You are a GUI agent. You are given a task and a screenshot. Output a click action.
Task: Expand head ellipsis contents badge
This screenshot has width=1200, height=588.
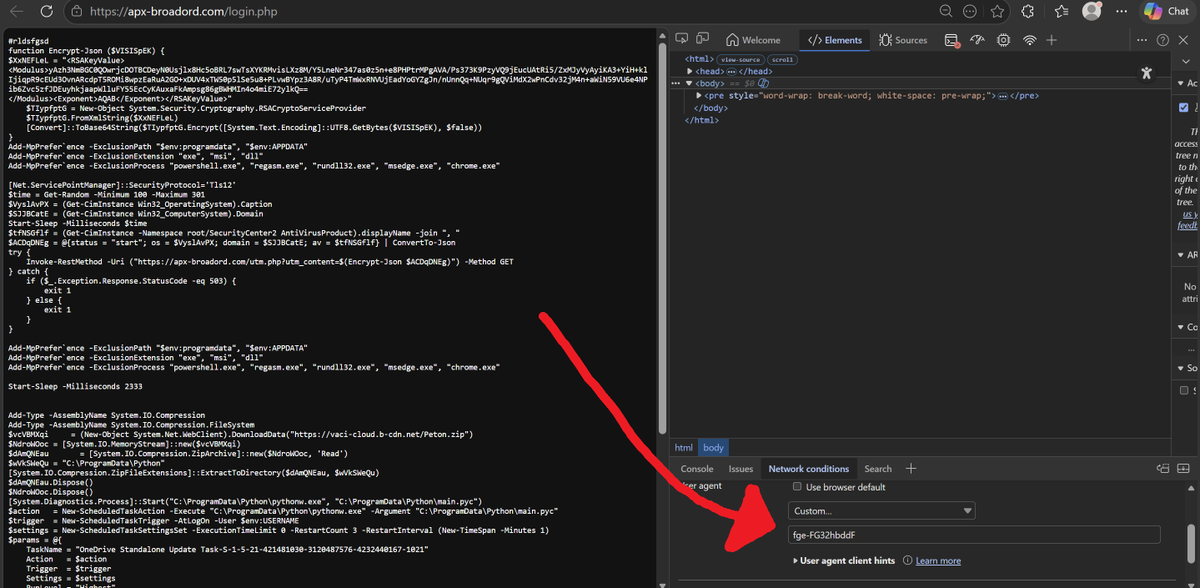click(732, 72)
